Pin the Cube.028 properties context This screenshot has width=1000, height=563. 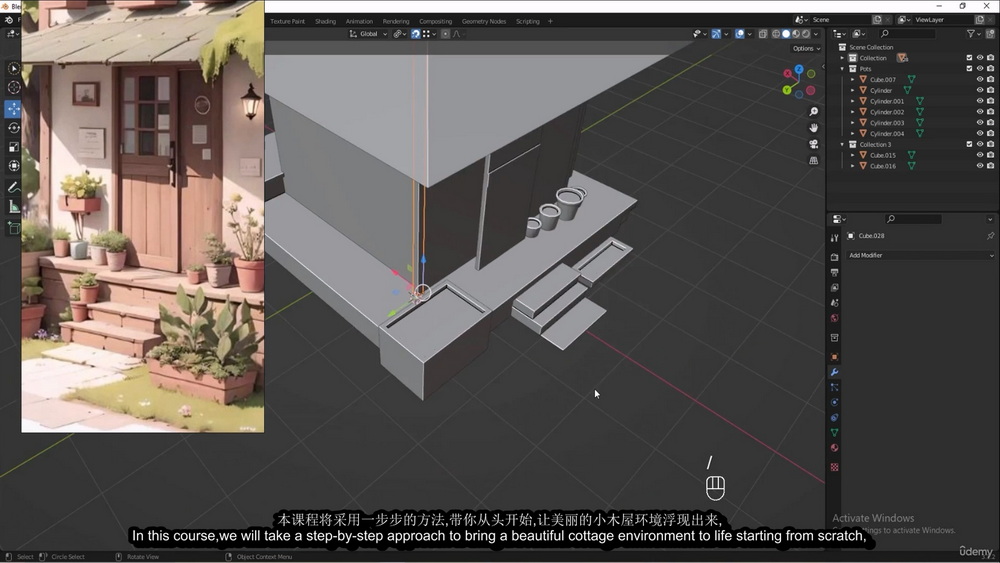coord(990,236)
